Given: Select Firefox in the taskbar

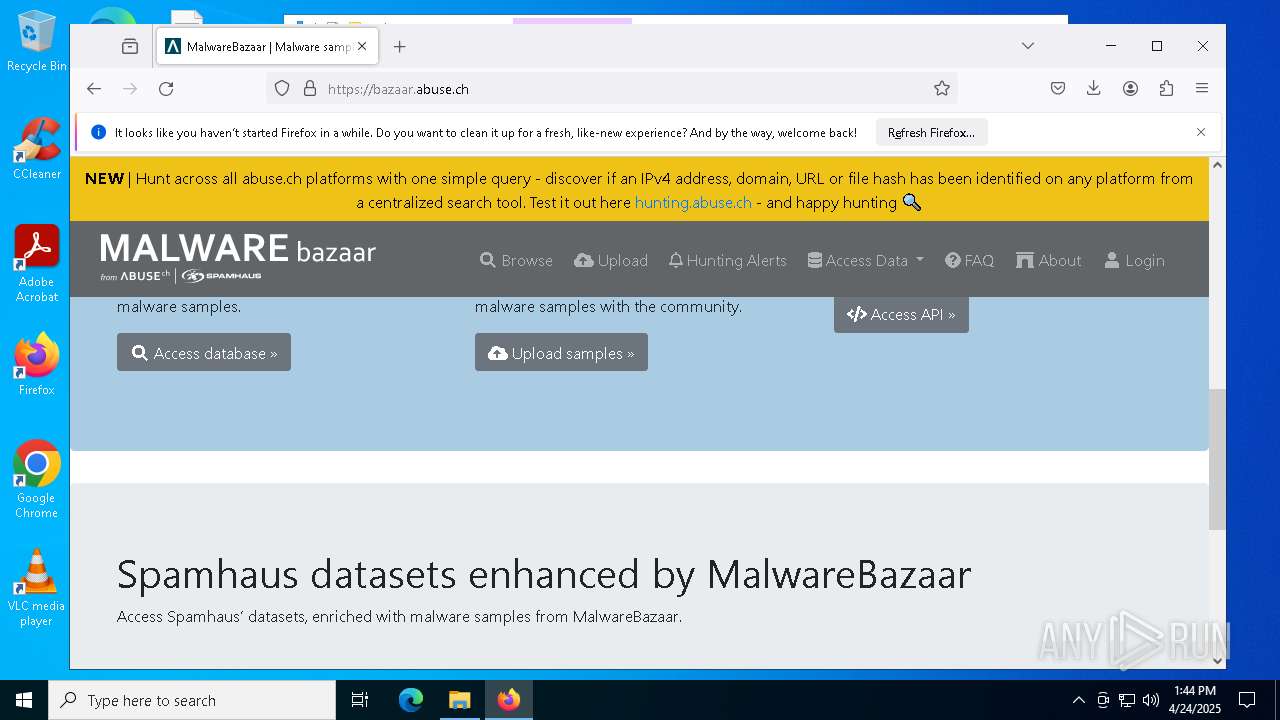Looking at the screenshot, I should [509, 700].
